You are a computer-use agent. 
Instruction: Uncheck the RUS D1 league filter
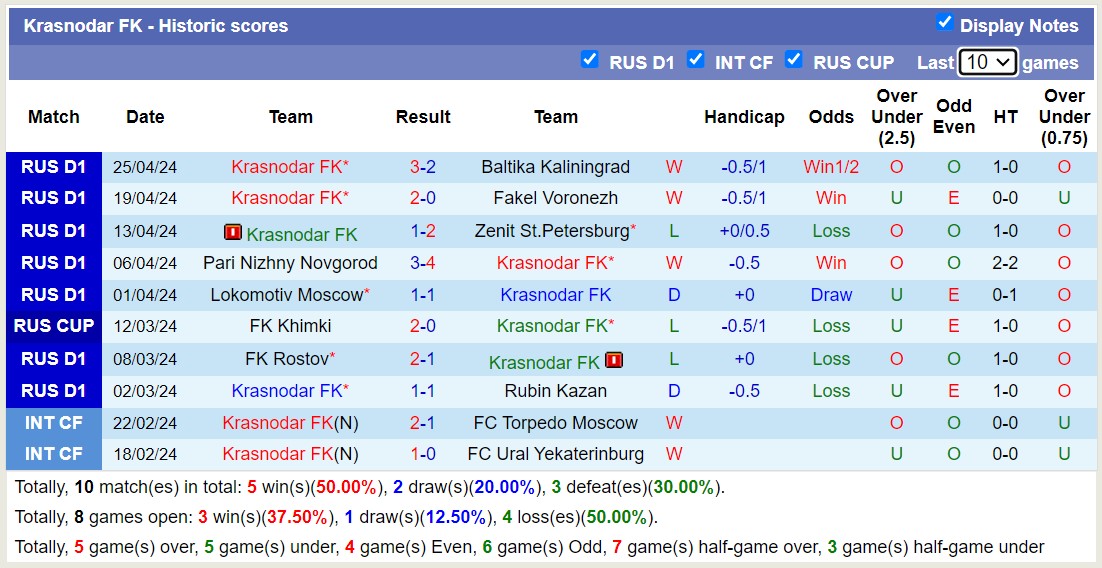[x=590, y=60]
